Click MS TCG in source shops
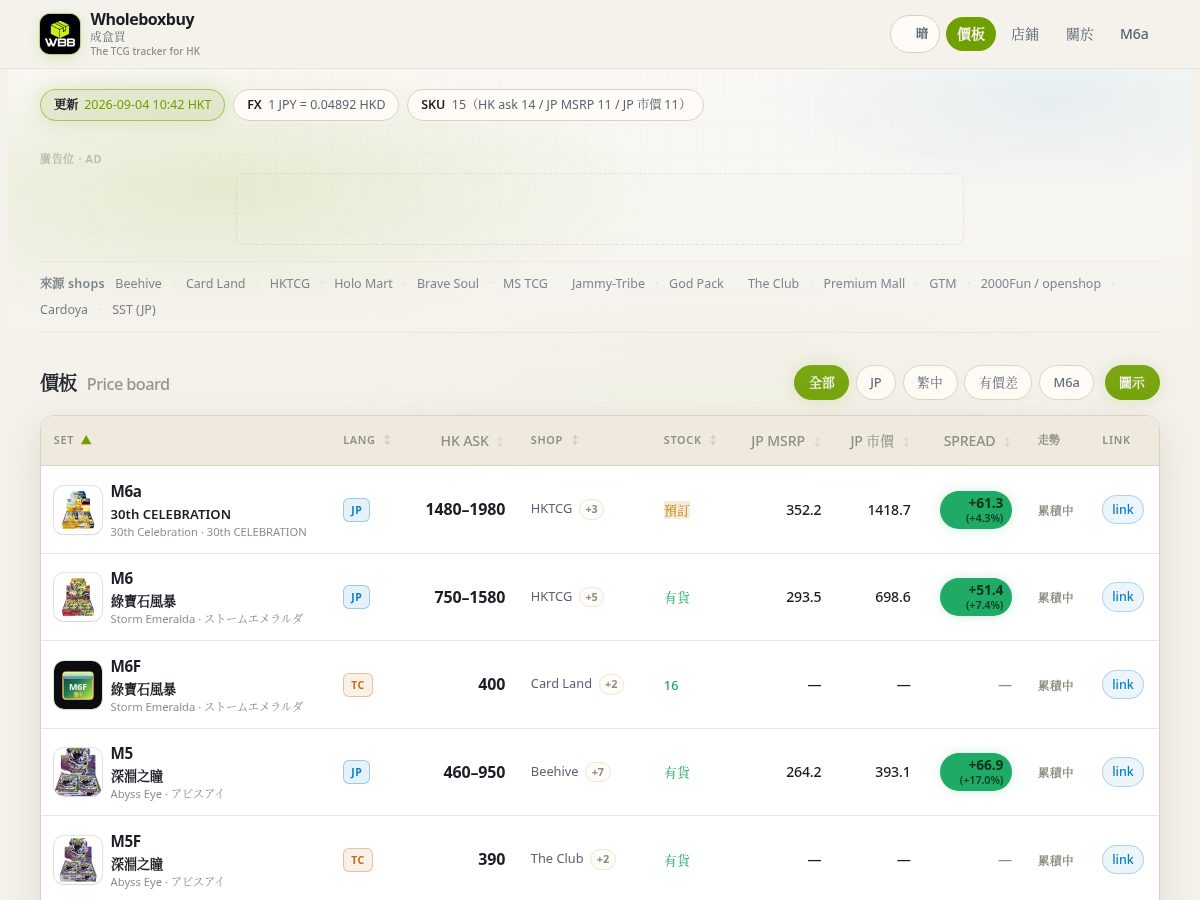 point(525,284)
